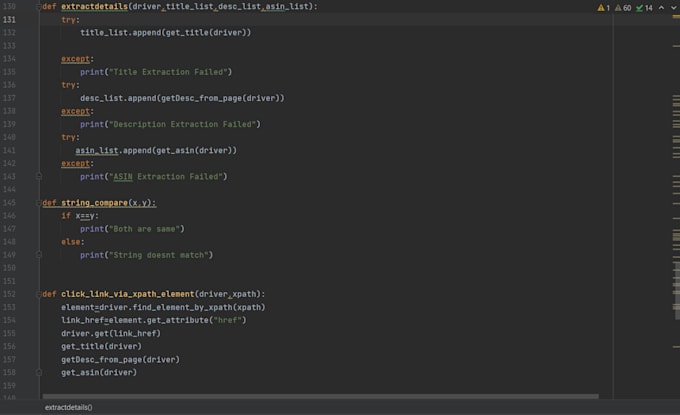This screenshot has height=415, width=680.
Task: Go to next highlighted error arrow
Action: tap(674, 7)
